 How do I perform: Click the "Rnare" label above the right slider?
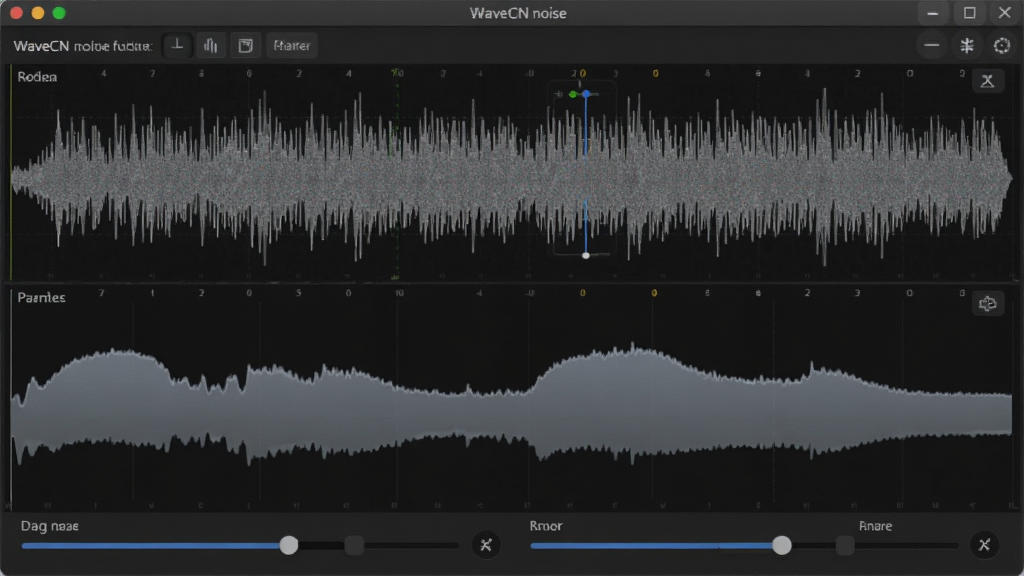click(x=876, y=526)
